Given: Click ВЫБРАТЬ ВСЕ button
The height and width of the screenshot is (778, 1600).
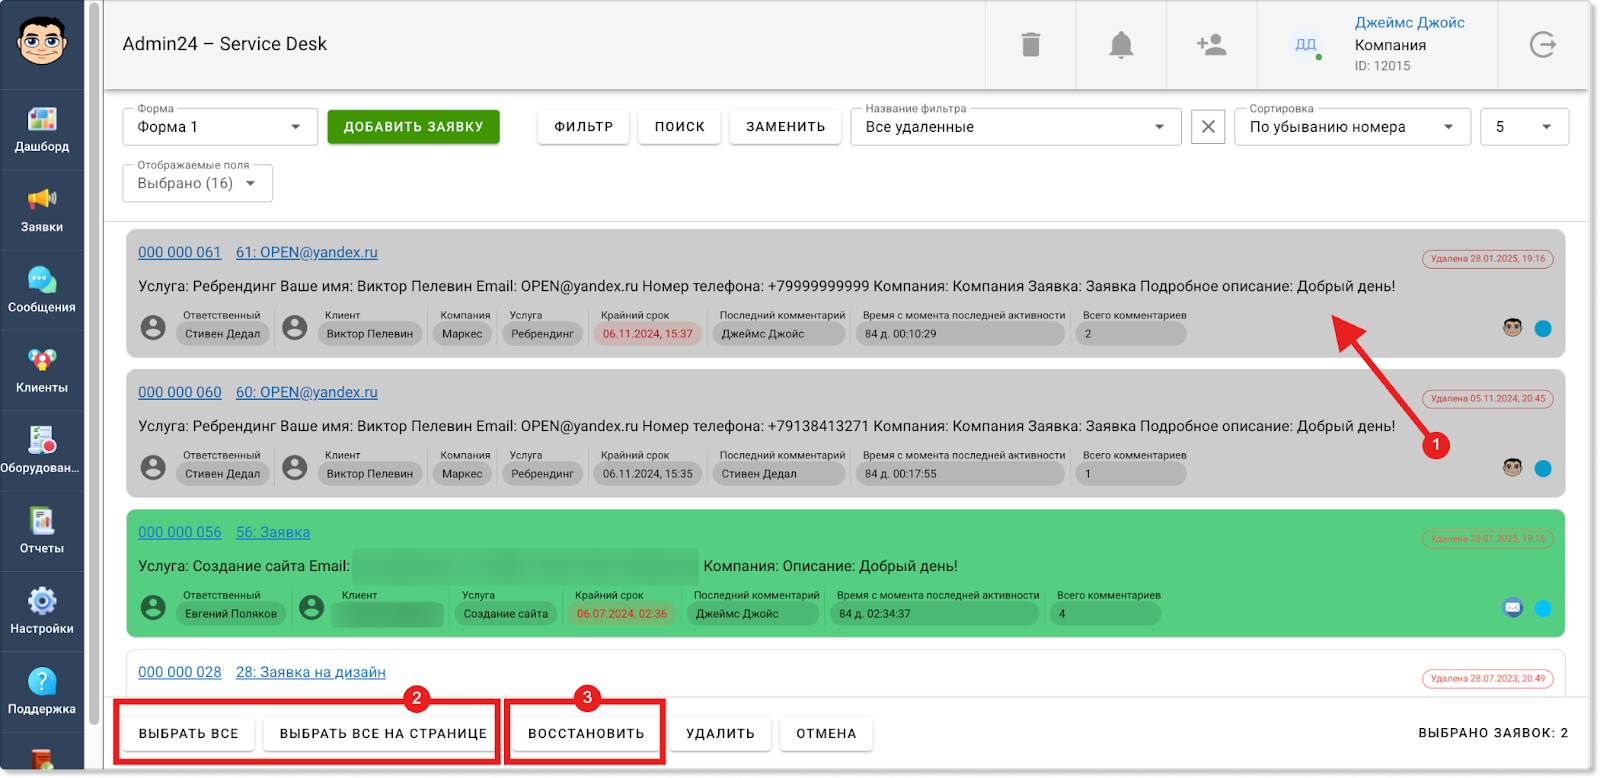Looking at the screenshot, I should coord(189,733).
